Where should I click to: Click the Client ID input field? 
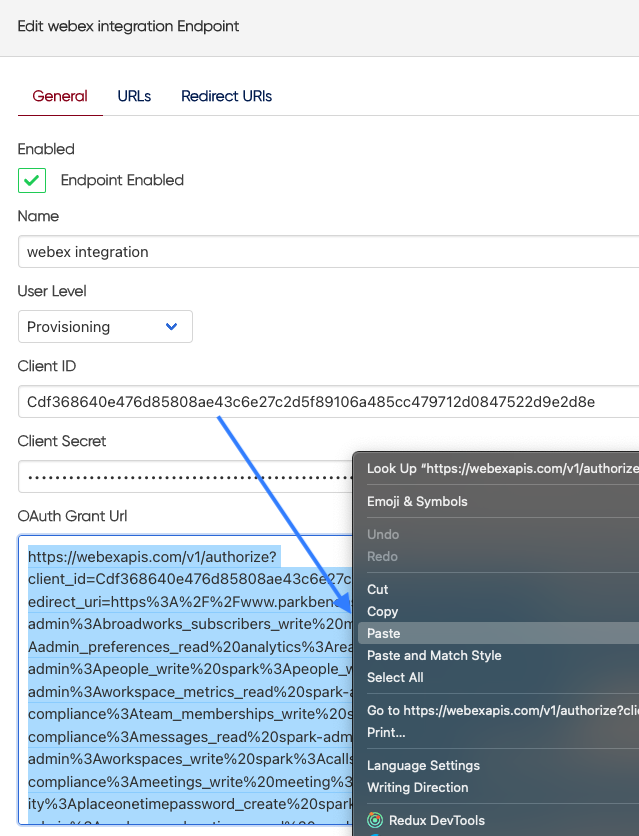(x=328, y=401)
